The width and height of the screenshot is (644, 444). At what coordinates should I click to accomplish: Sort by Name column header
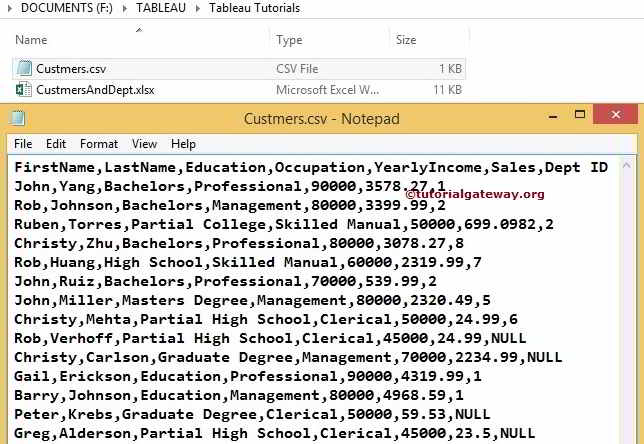tap(31, 40)
